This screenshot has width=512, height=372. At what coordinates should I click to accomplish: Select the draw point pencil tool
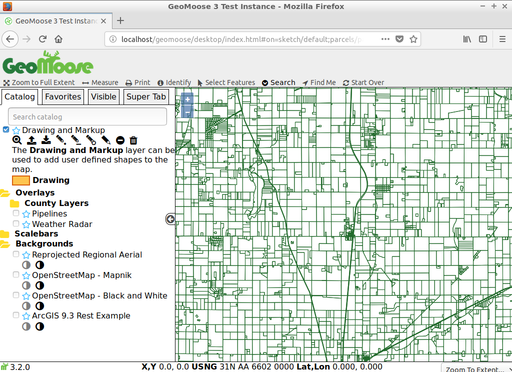tap(61, 140)
